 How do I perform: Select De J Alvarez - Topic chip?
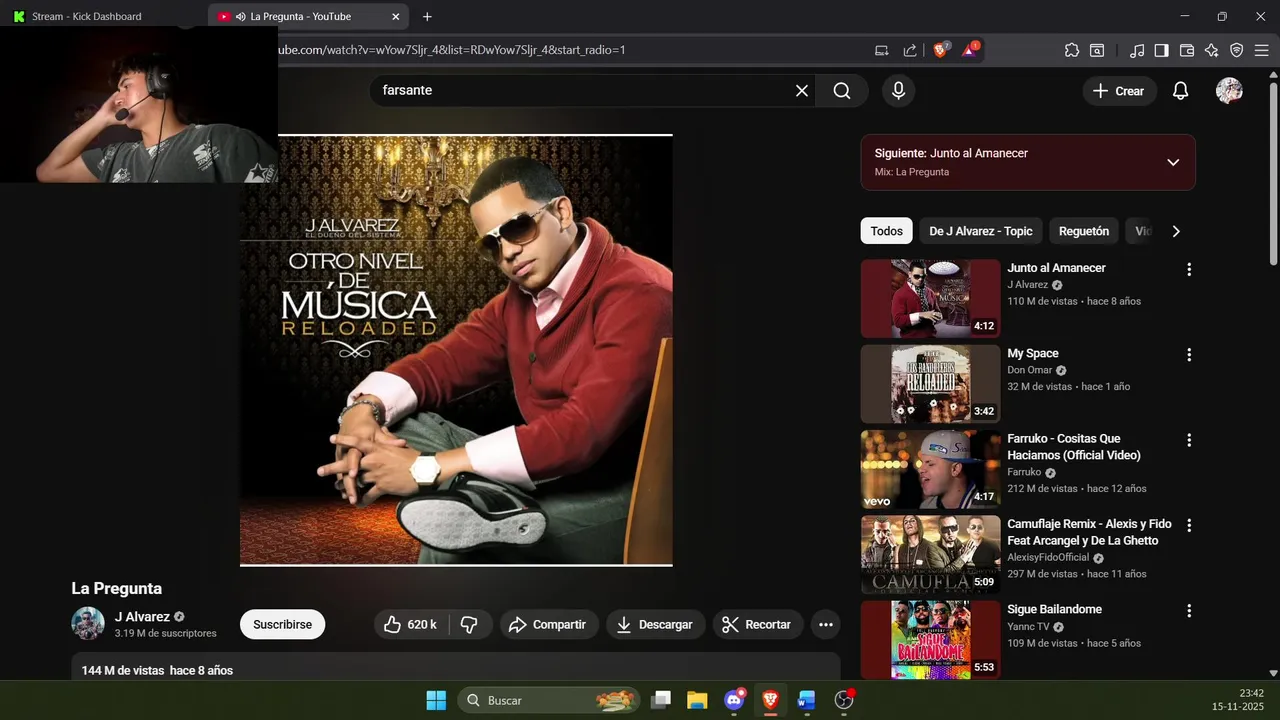pos(980,231)
